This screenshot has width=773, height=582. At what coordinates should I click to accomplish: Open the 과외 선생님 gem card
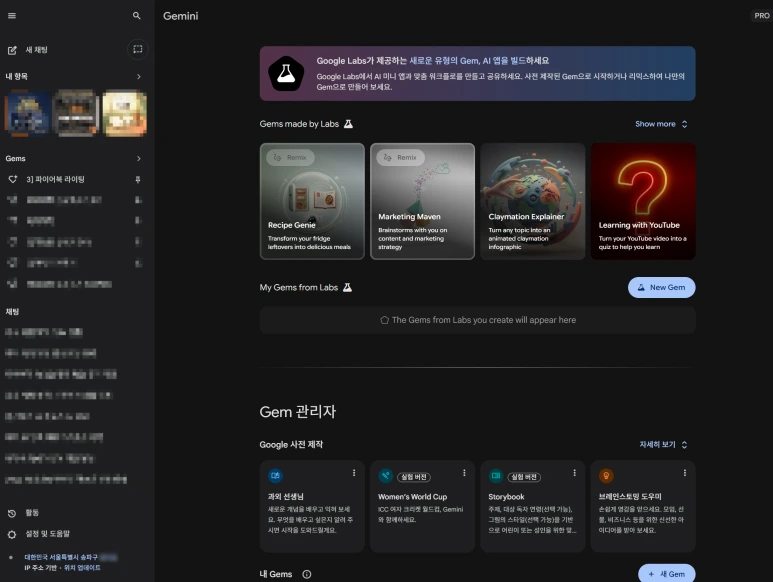[312, 506]
